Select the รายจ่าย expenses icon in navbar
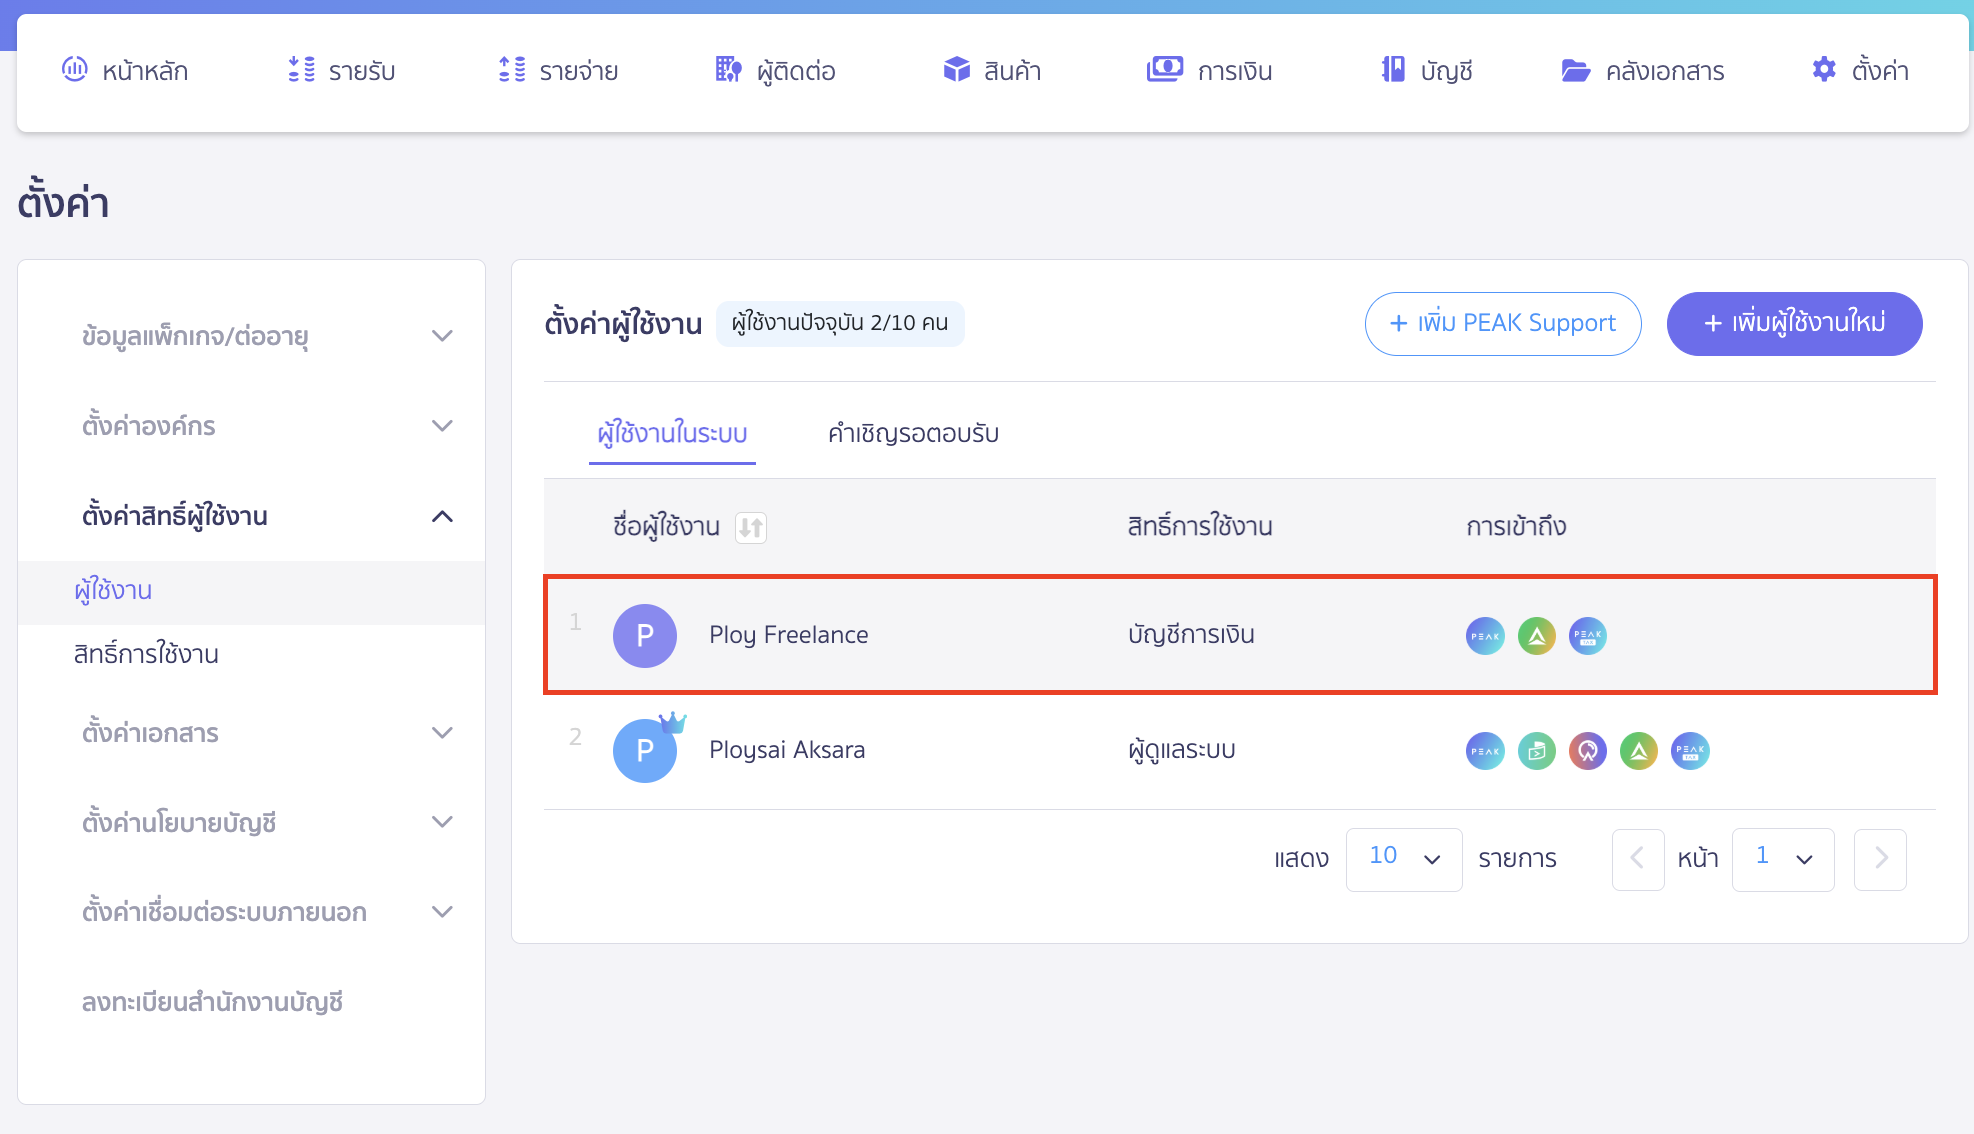The width and height of the screenshot is (1974, 1134). [x=510, y=70]
